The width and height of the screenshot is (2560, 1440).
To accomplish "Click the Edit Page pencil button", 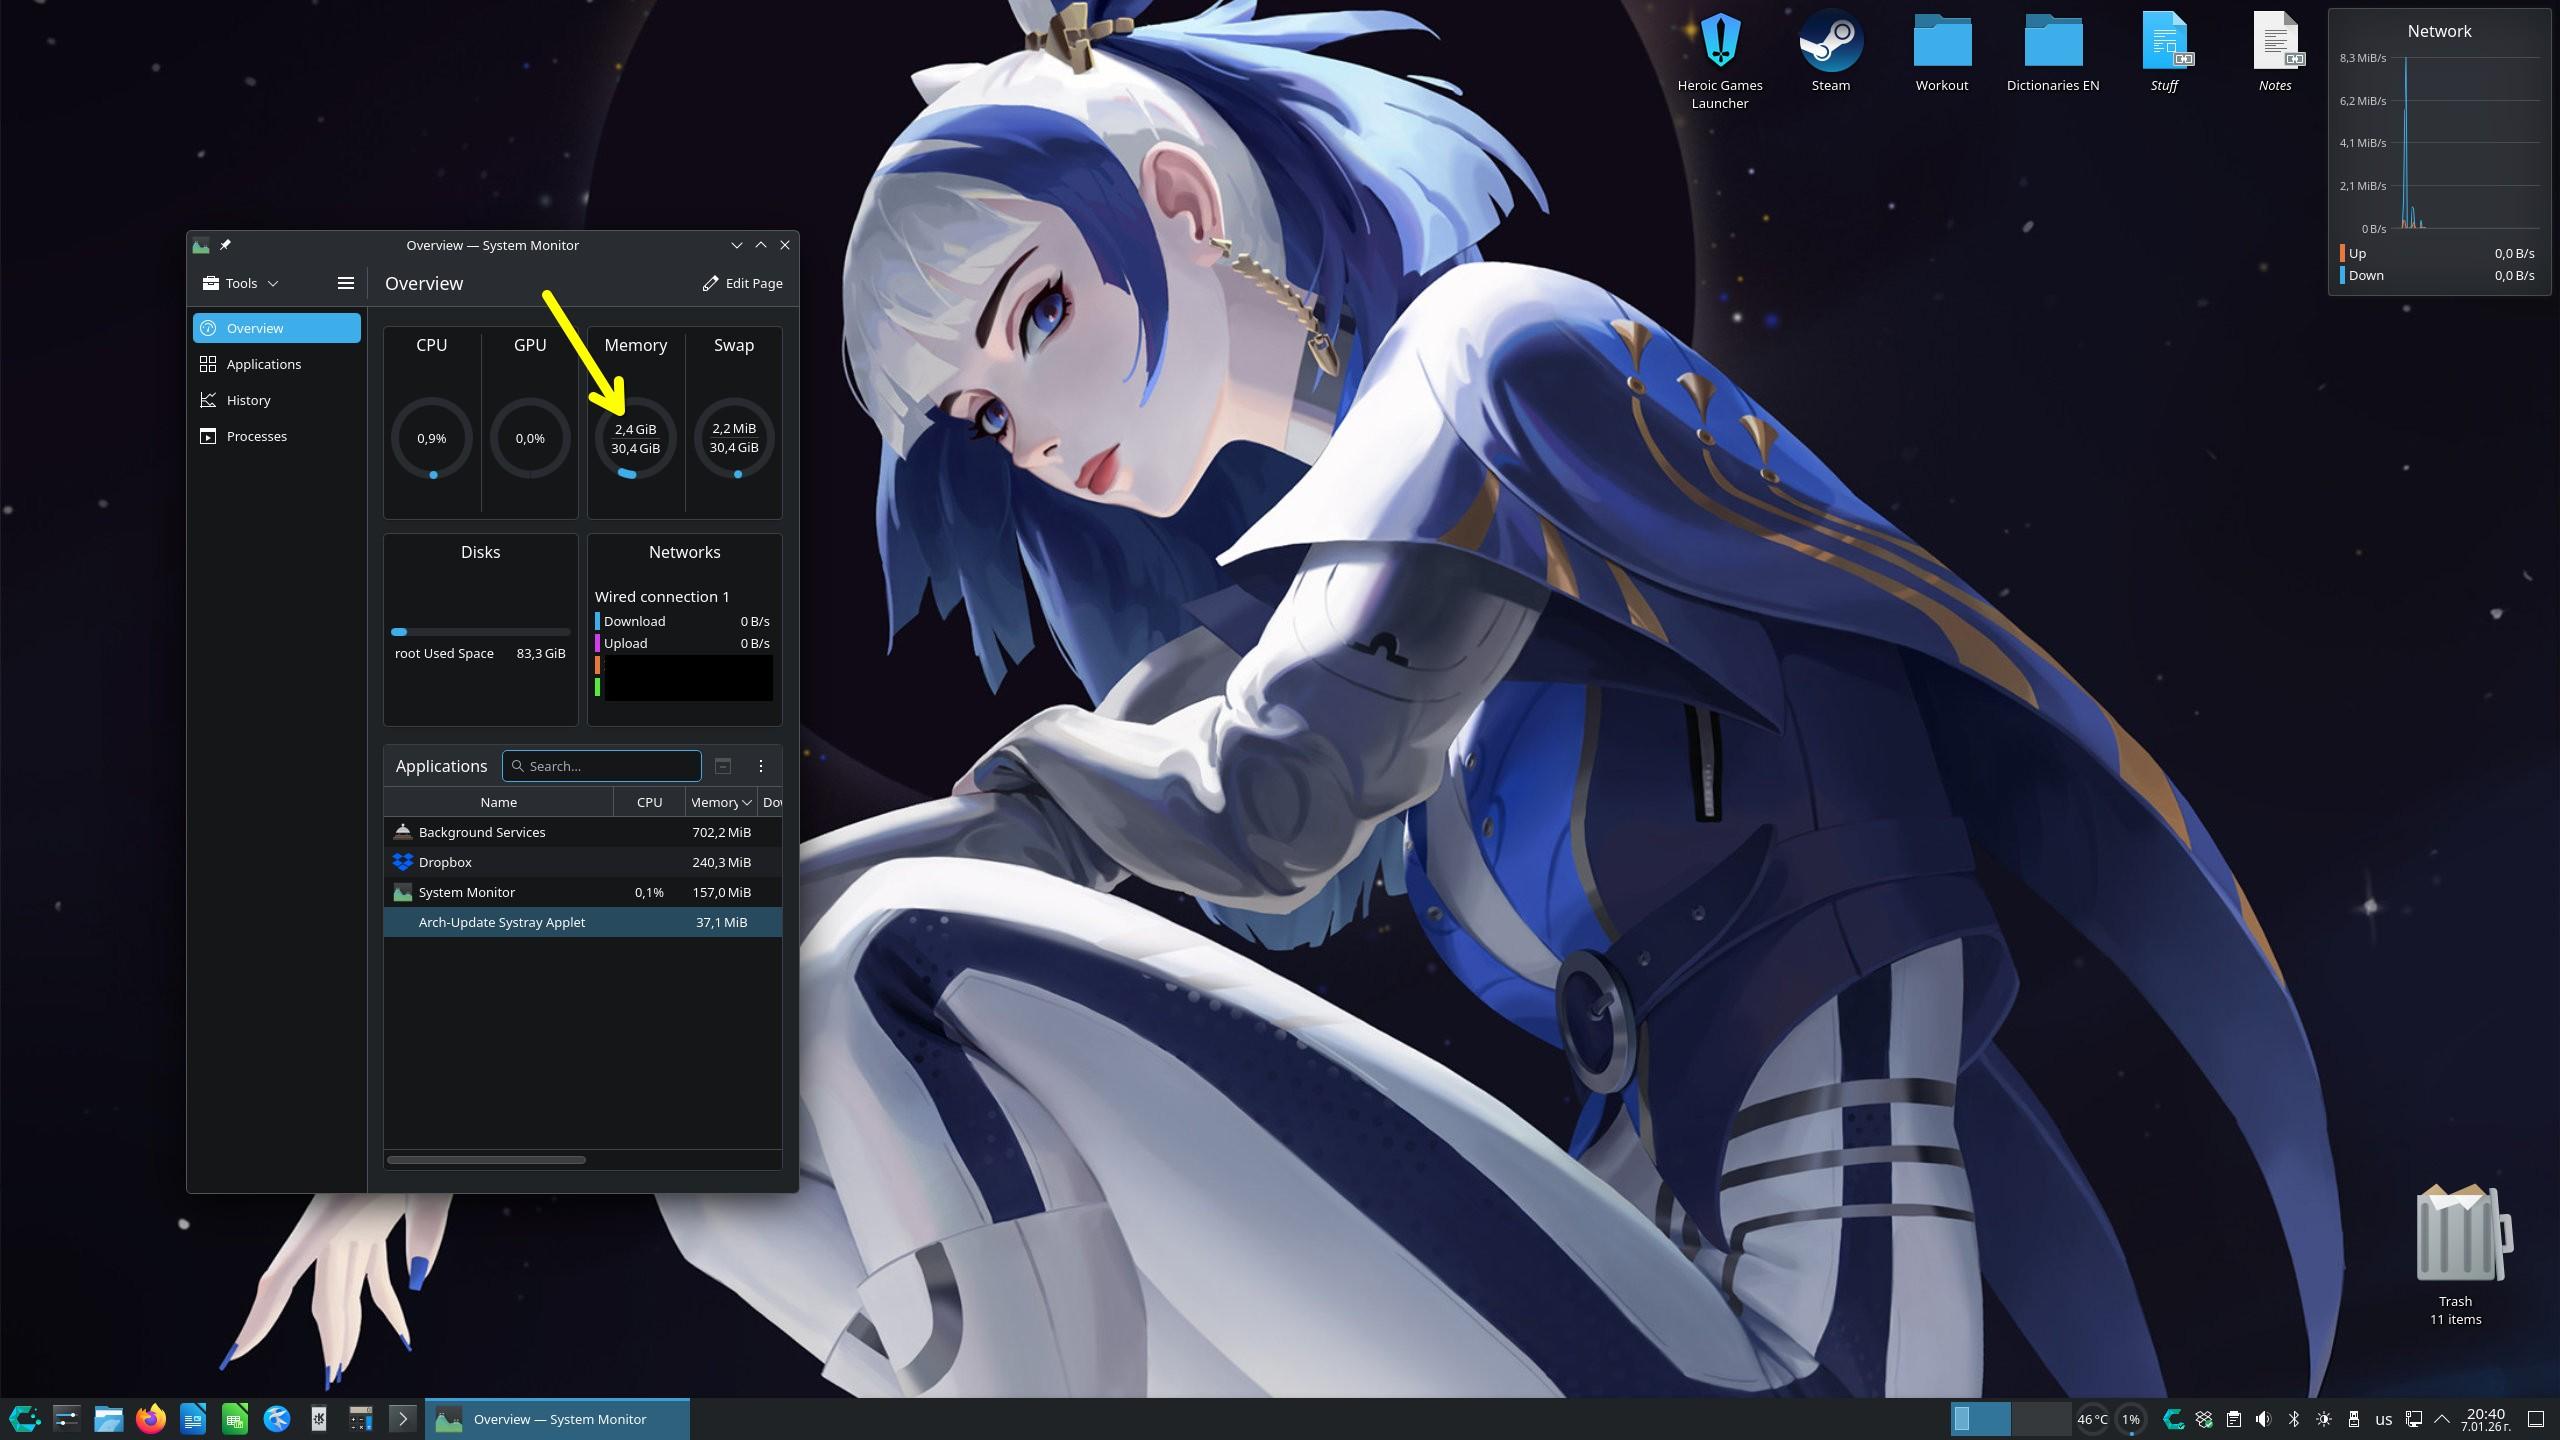I will [742, 283].
